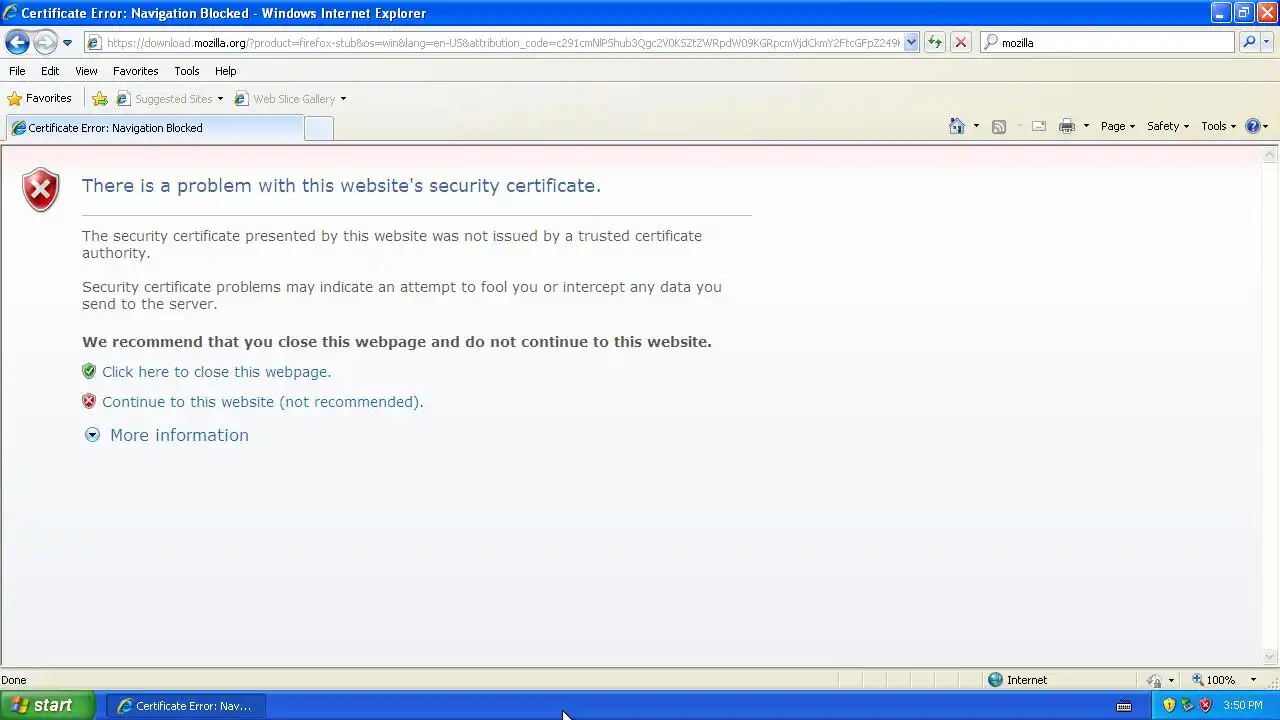
Task: Click the Refresh page icon
Action: 935,43
